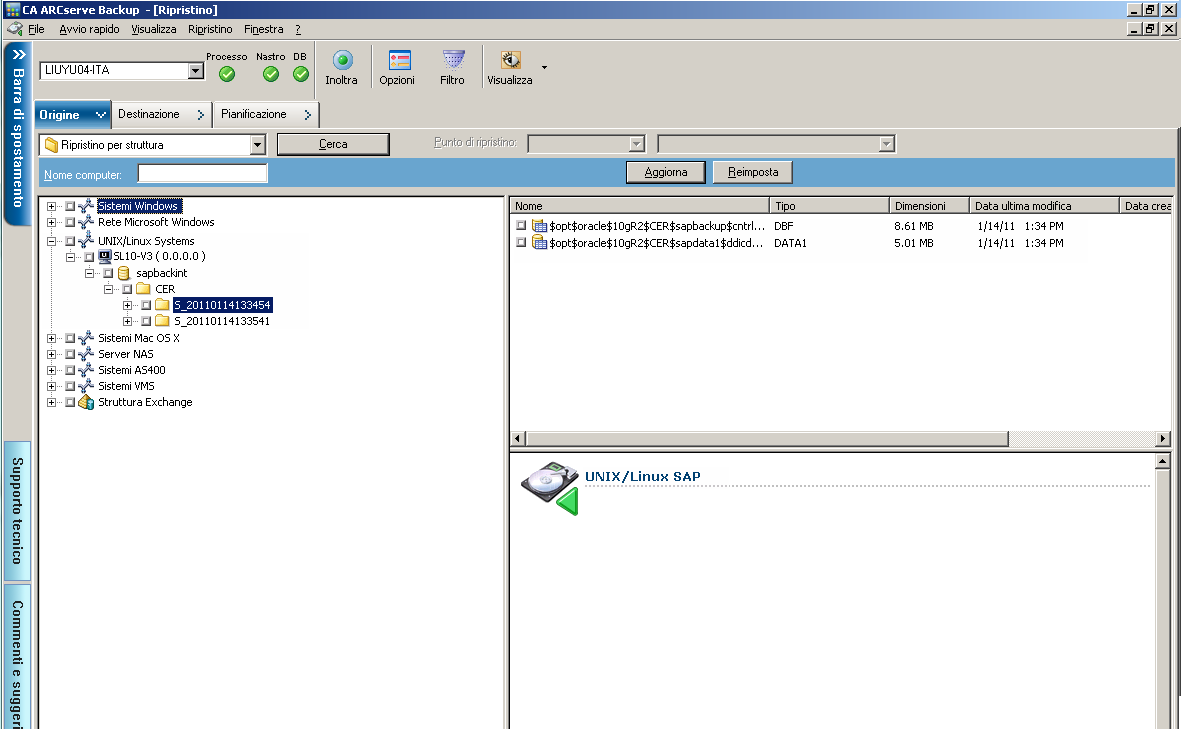The image size is (1181, 729).
Task: Expand the Sistemi Windows tree node
Action: tap(51, 206)
